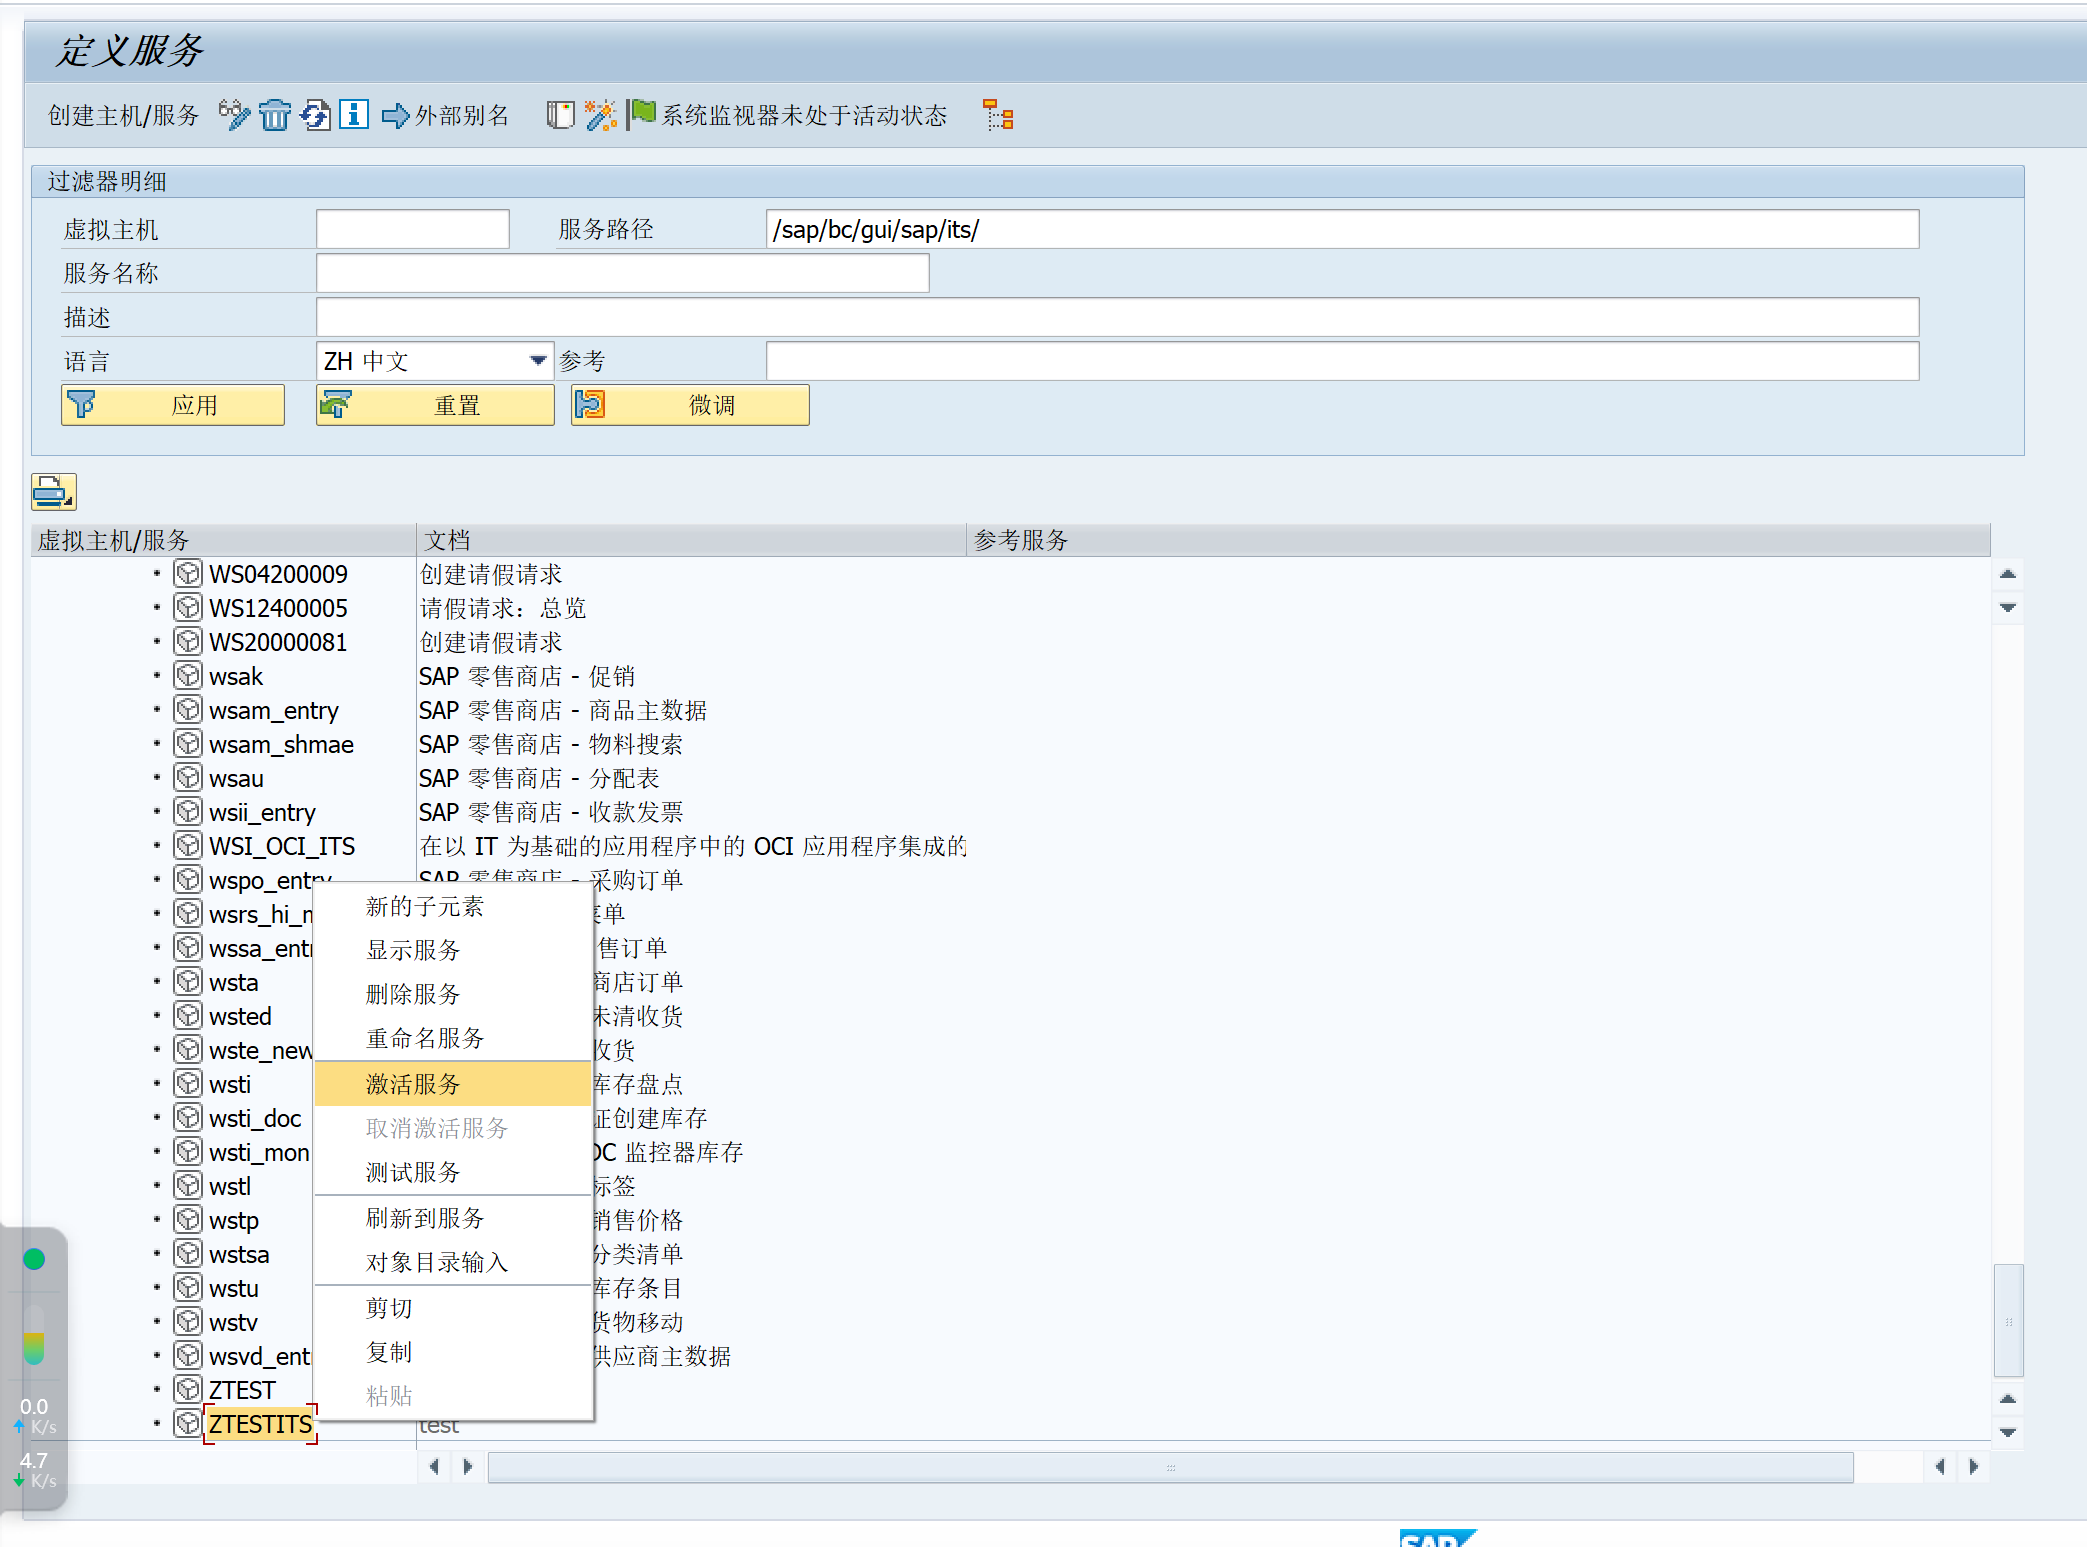Click the display/change toggle glasses icon
2087x1547 pixels.
234,115
